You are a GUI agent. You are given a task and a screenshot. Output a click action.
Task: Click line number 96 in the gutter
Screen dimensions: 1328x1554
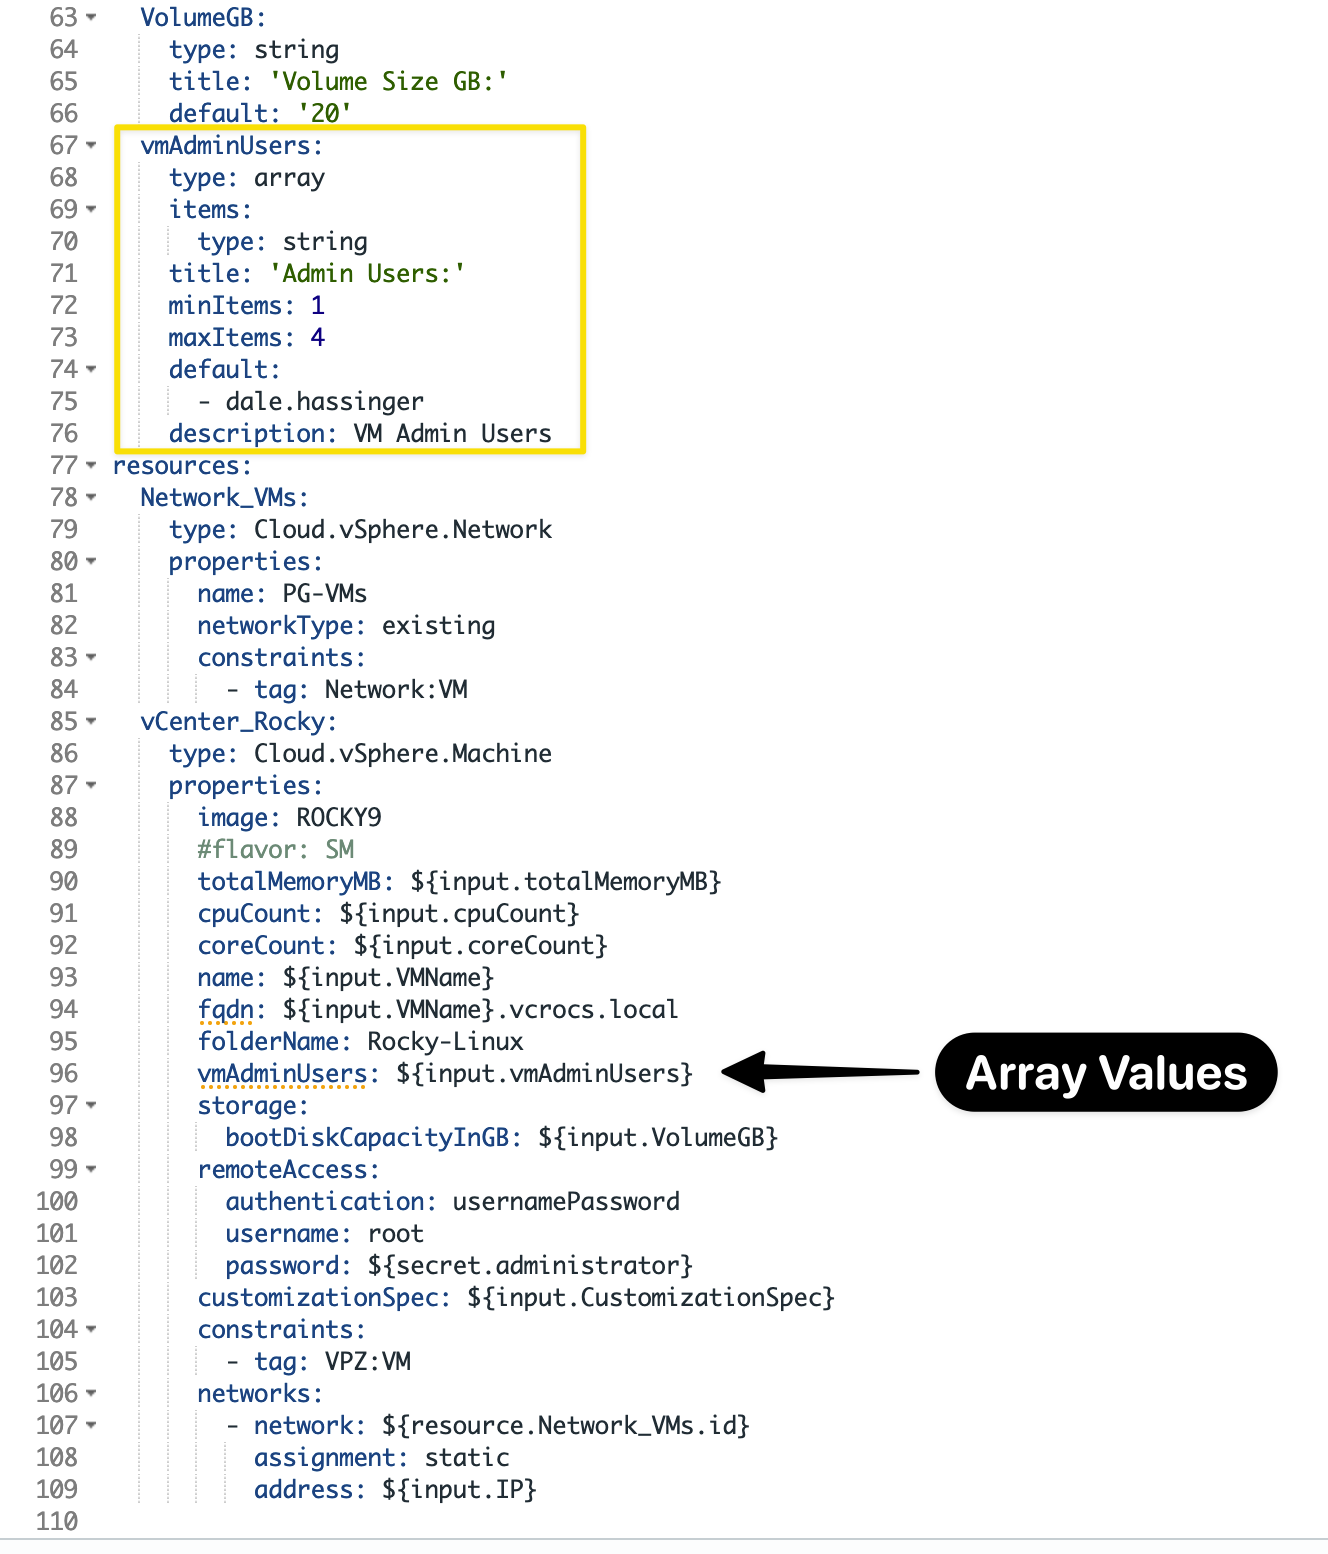point(63,1074)
